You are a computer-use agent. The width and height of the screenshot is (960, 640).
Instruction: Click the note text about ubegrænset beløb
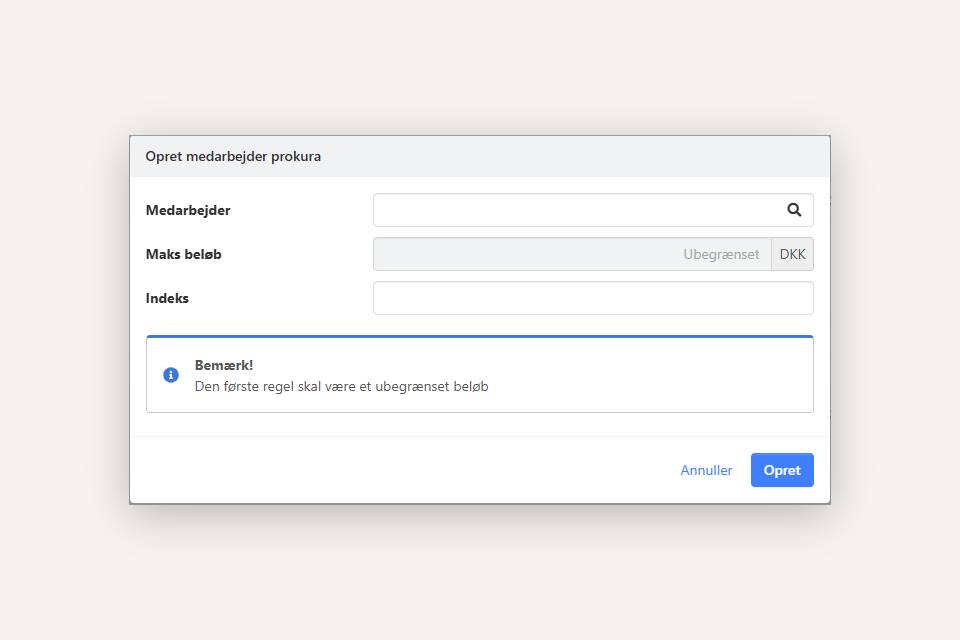(x=341, y=386)
